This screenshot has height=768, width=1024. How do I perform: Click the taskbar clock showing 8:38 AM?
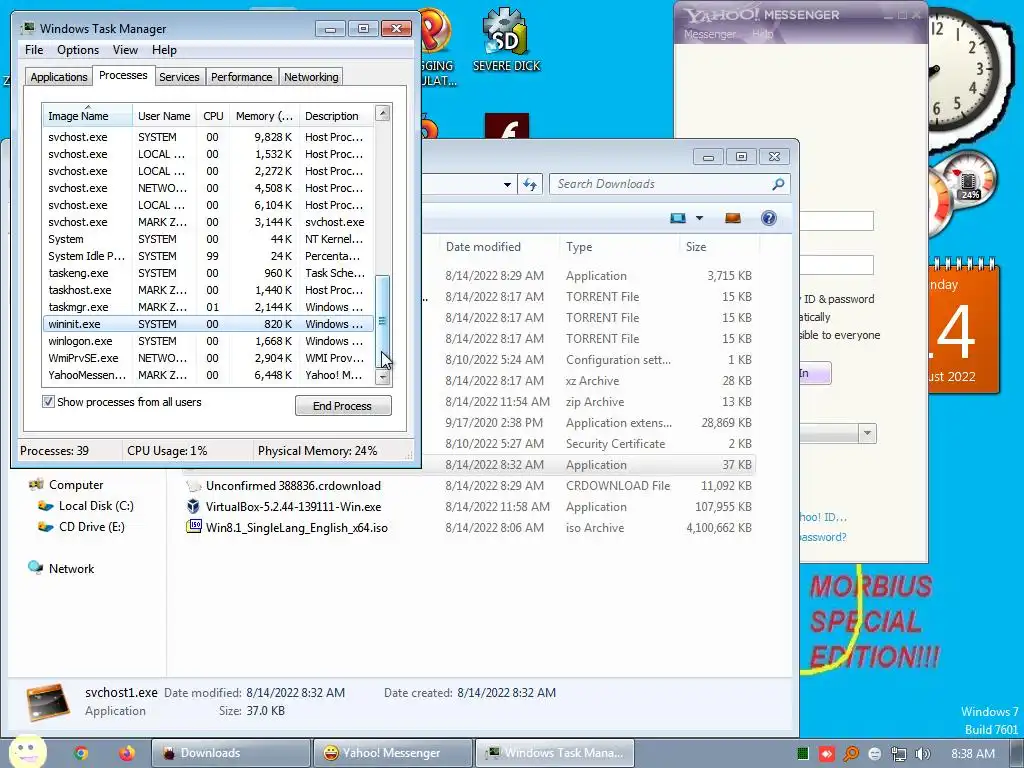(973, 754)
